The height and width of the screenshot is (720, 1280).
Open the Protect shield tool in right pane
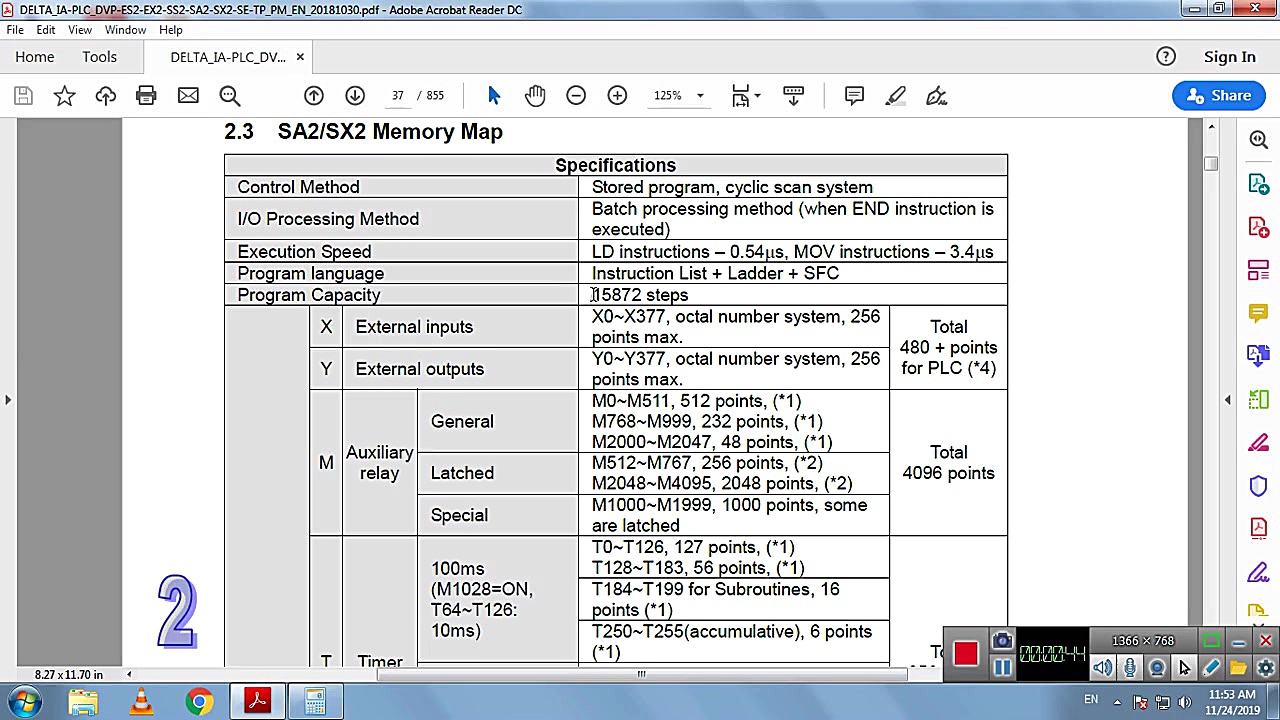click(x=1259, y=486)
